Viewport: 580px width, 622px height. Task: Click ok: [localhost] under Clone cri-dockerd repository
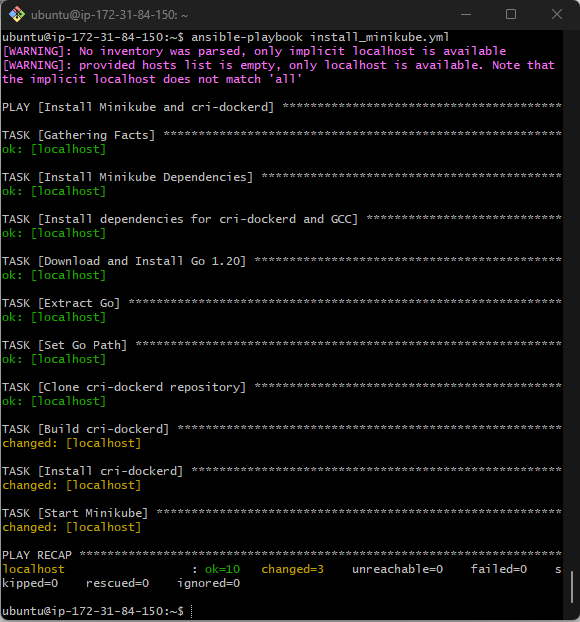54,401
